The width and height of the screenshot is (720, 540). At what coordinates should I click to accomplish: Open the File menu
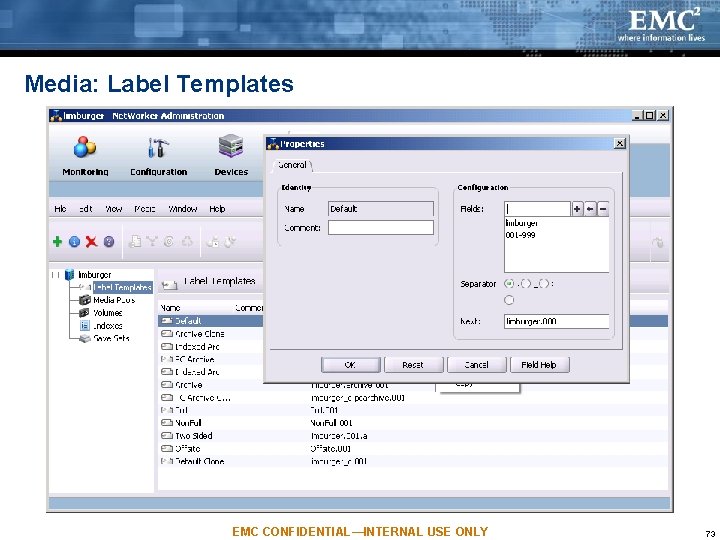tap(60, 209)
